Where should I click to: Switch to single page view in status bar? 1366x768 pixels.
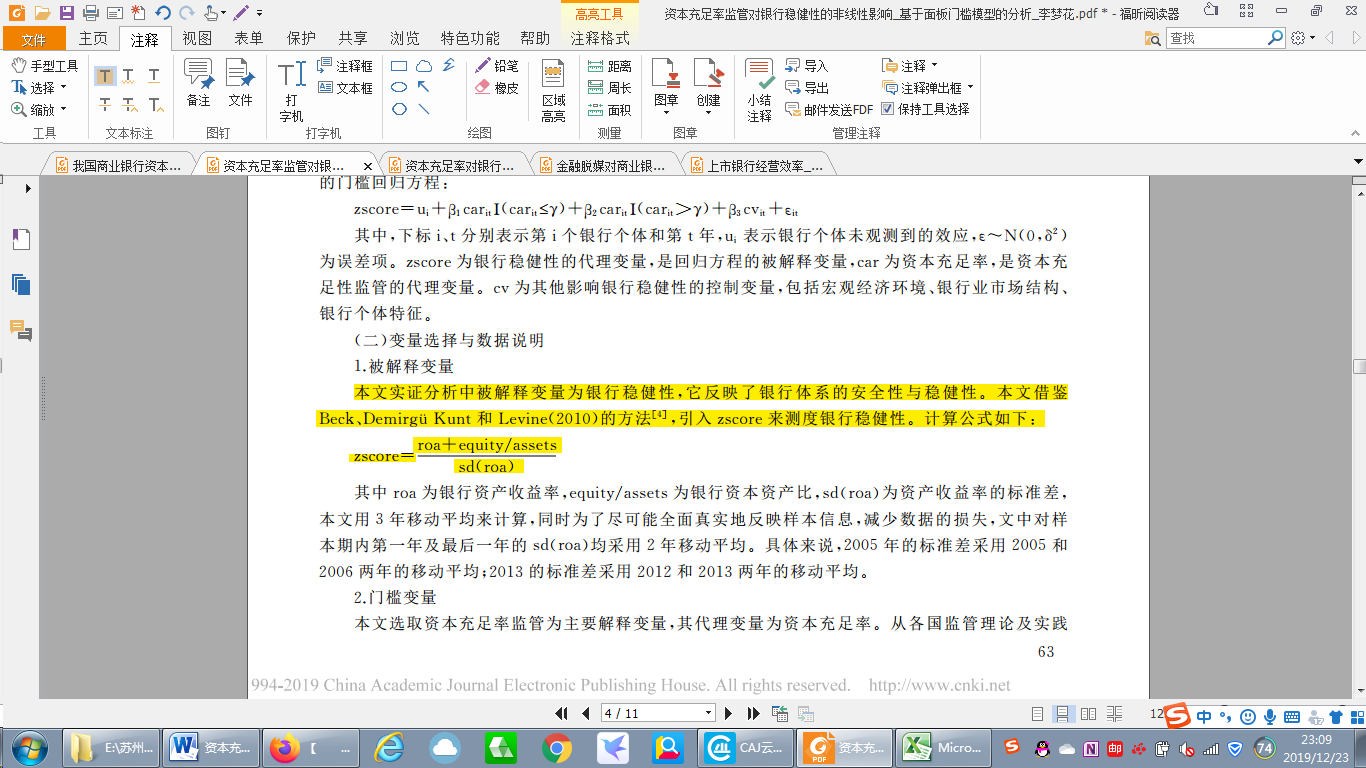pos(1037,714)
